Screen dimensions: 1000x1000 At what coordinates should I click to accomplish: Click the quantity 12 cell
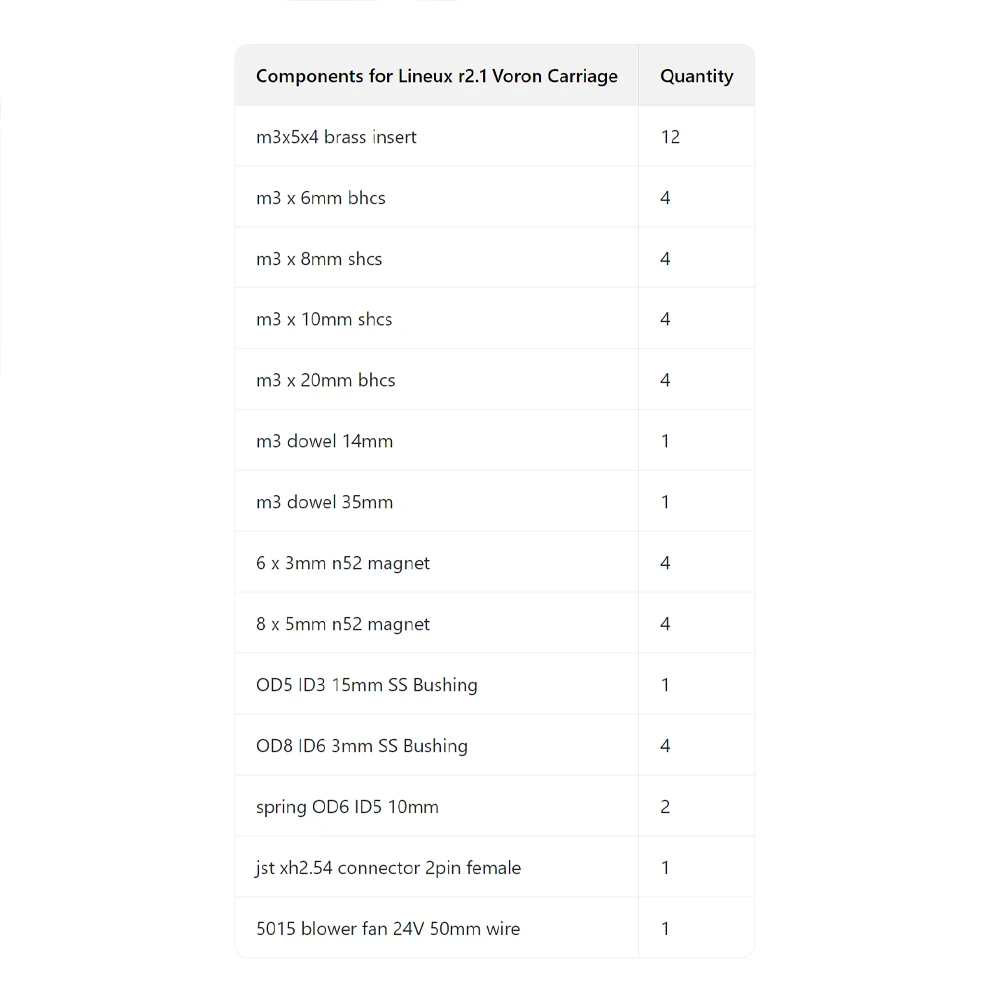click(670, 137)
